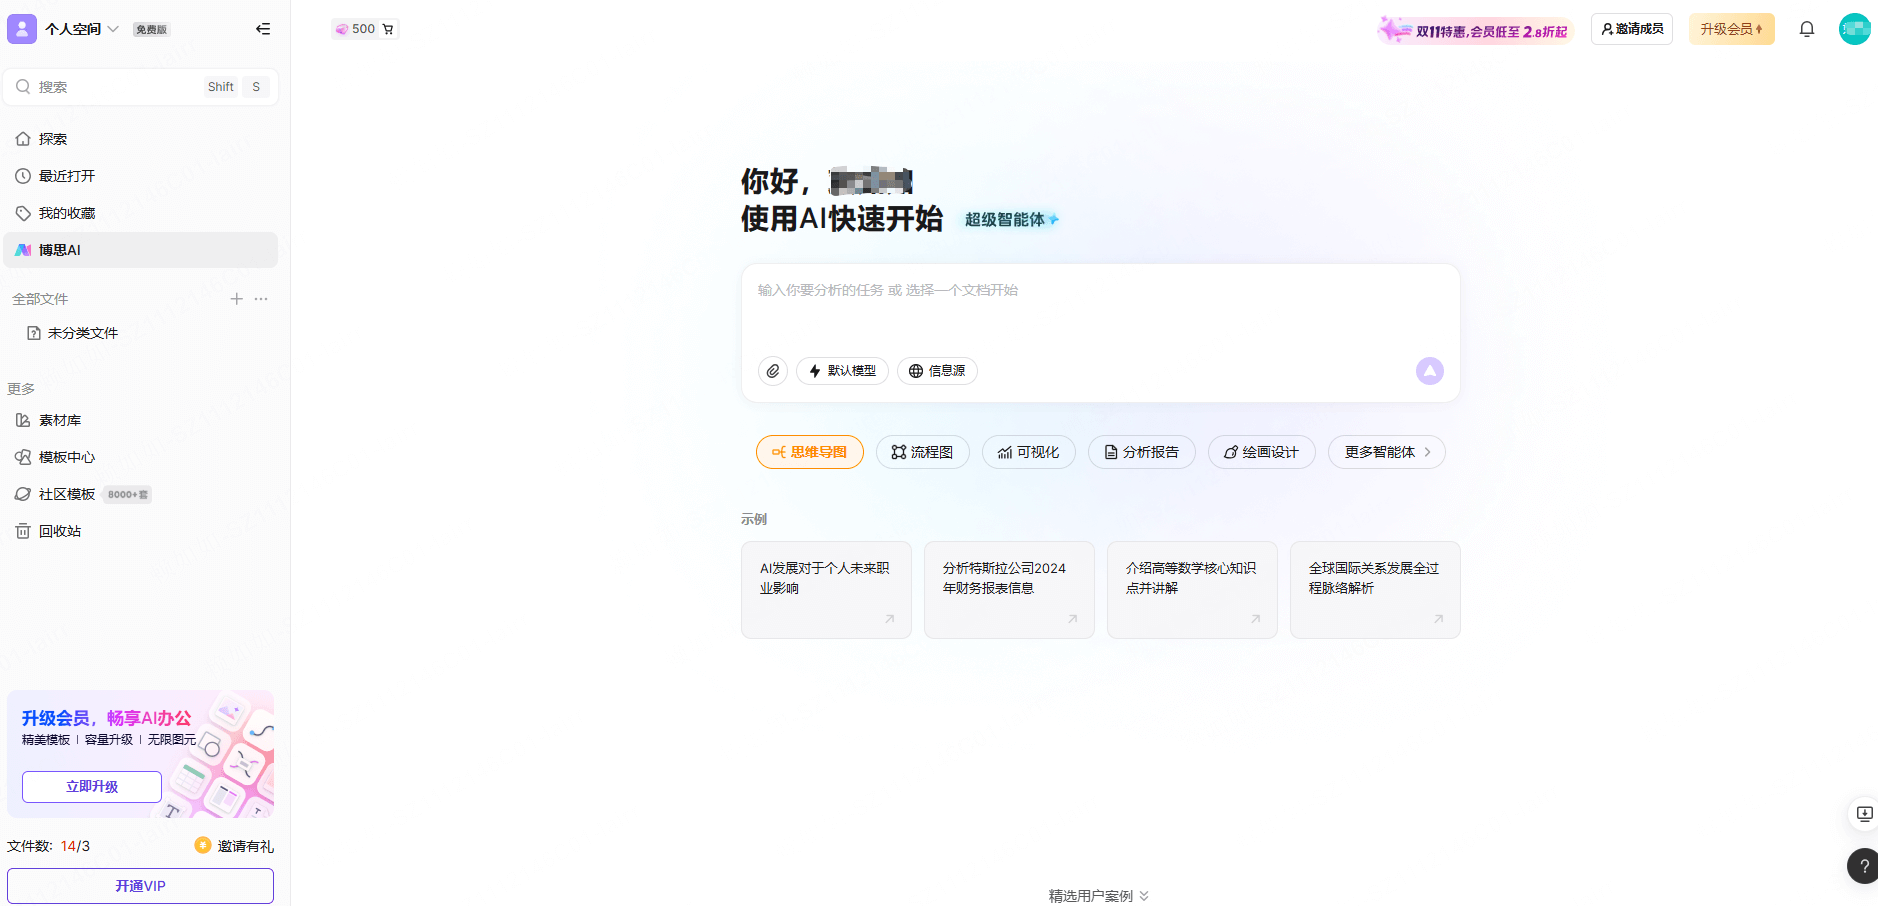This screenshot has height=906, width=1878.
Task: Open 回收站 from the sidebar
Action: (60, 530)
